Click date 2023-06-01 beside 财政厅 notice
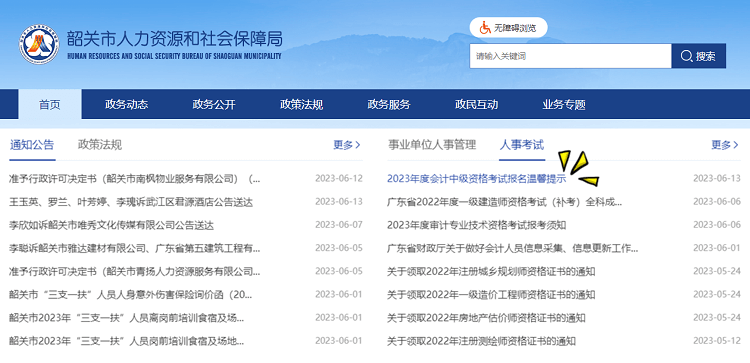The height and width of the screenshot is (363, 750). (717, 248)
